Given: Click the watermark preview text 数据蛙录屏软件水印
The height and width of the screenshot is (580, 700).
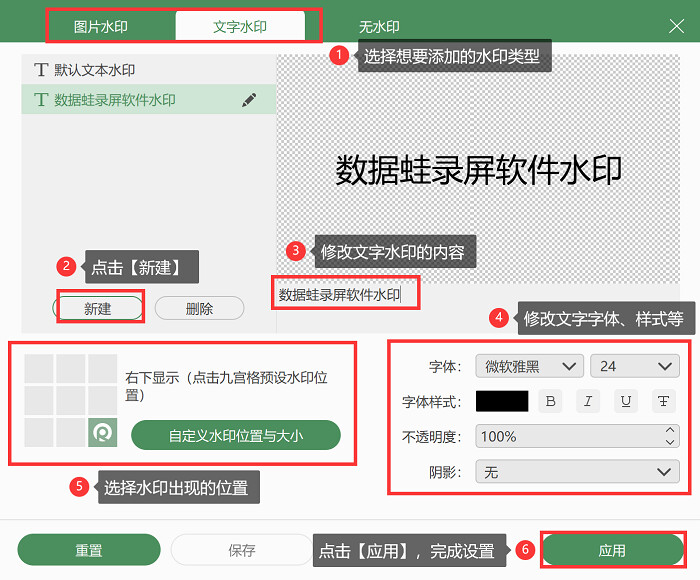Looking at the screenshot, I should click(x=478, y=170).
